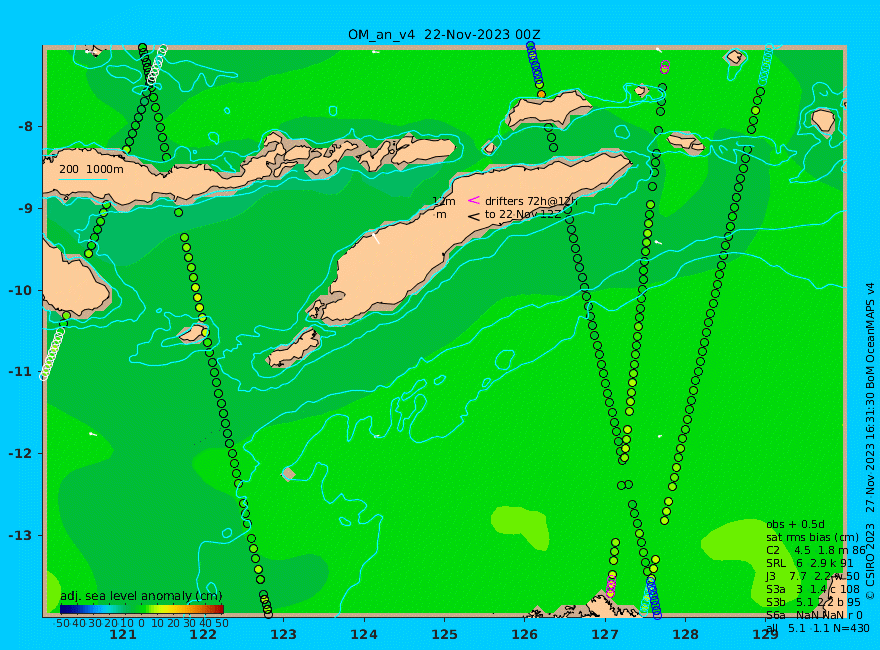Click the "to 22 Nov 12Z" legend text
The height and width of the screenshot is (650, 880).
tap(523, 214)
